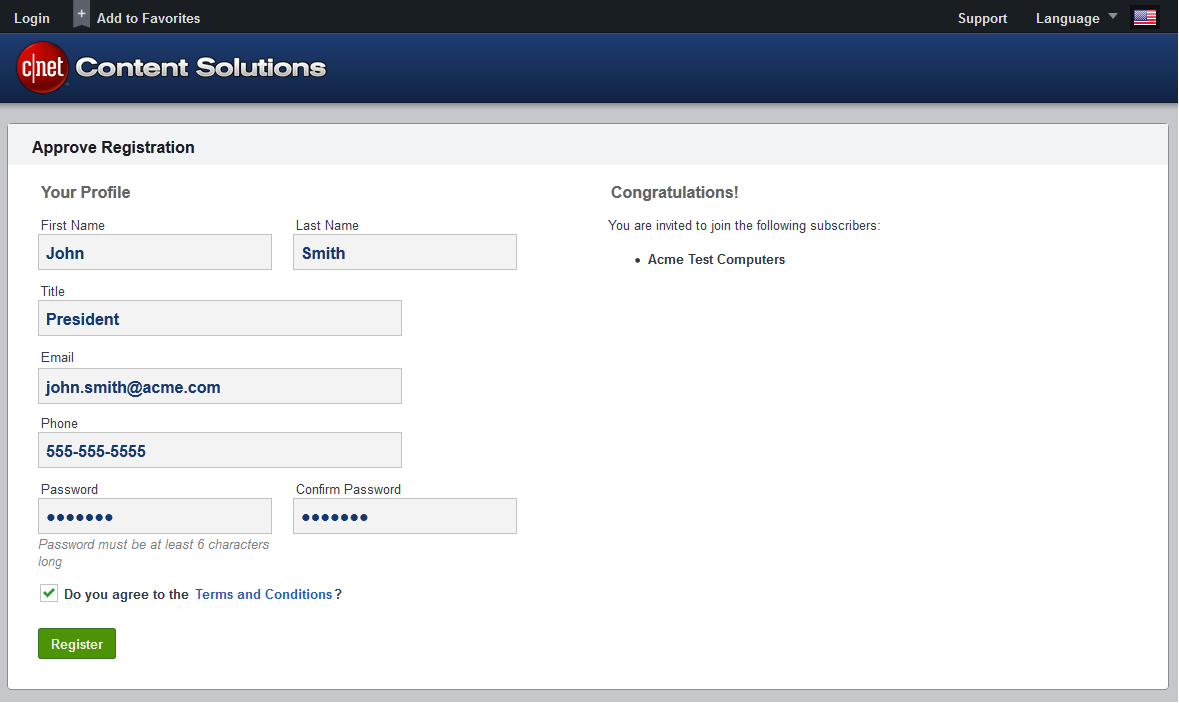
Task: Click the Content Solutions header title
Action: click(x=201, y=68)
